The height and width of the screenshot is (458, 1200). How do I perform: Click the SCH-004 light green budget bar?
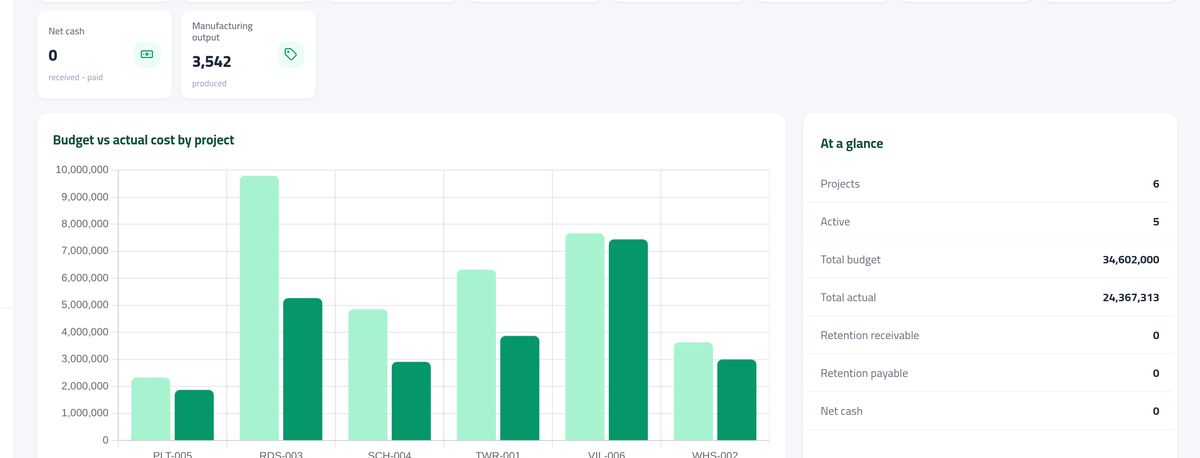368,375
